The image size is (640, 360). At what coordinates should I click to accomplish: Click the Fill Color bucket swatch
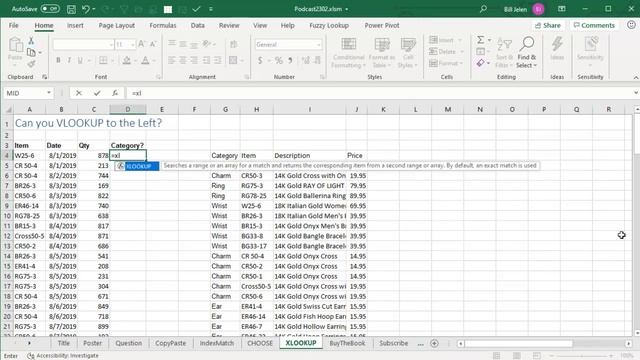click(x=127, y=60)
